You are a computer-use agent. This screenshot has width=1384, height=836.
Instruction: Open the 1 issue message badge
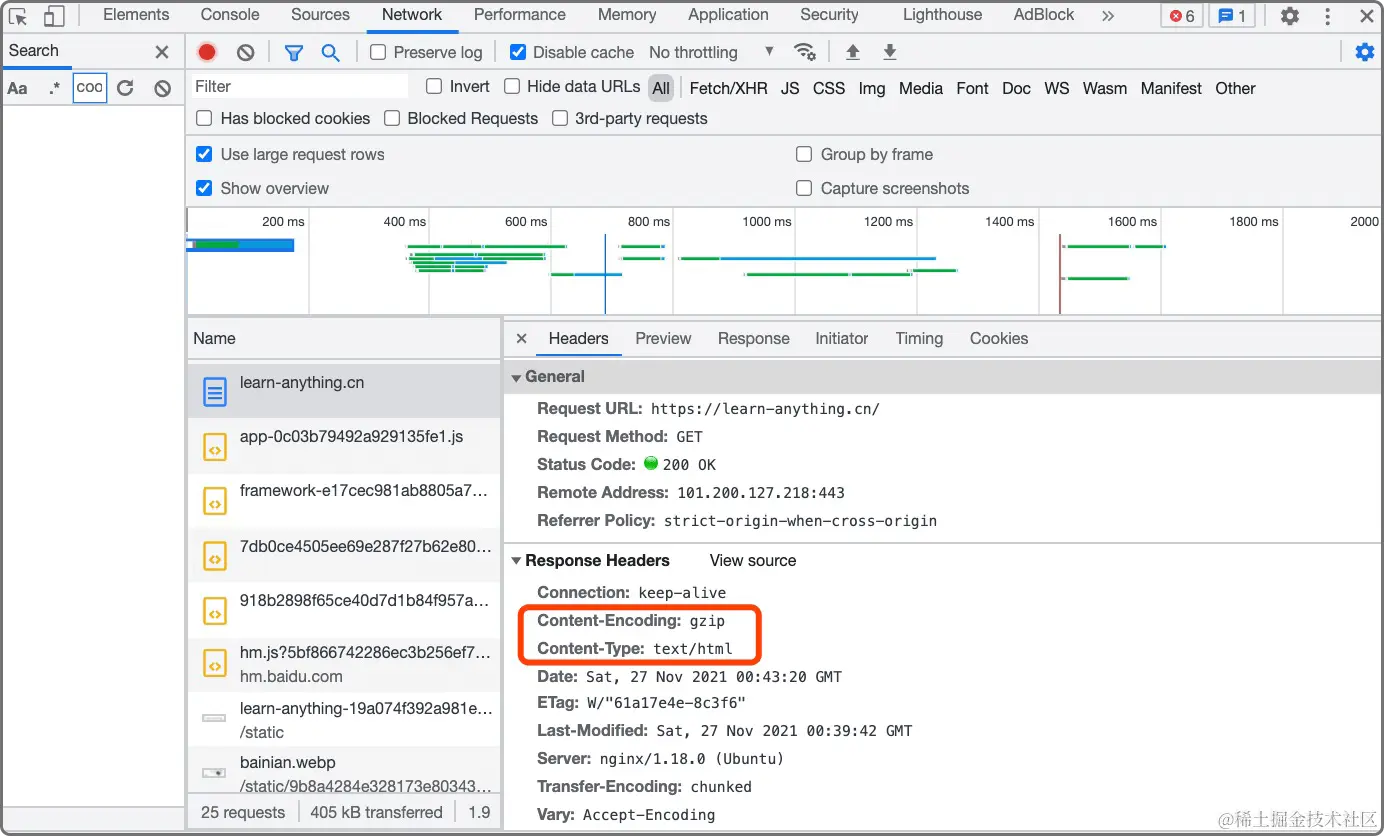point(1232,16)
